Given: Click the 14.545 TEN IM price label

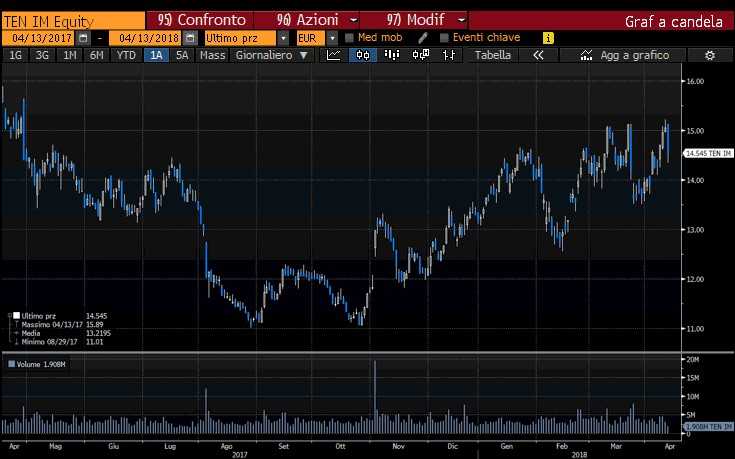Looking at the screenshot, I should tap(708, 153).
